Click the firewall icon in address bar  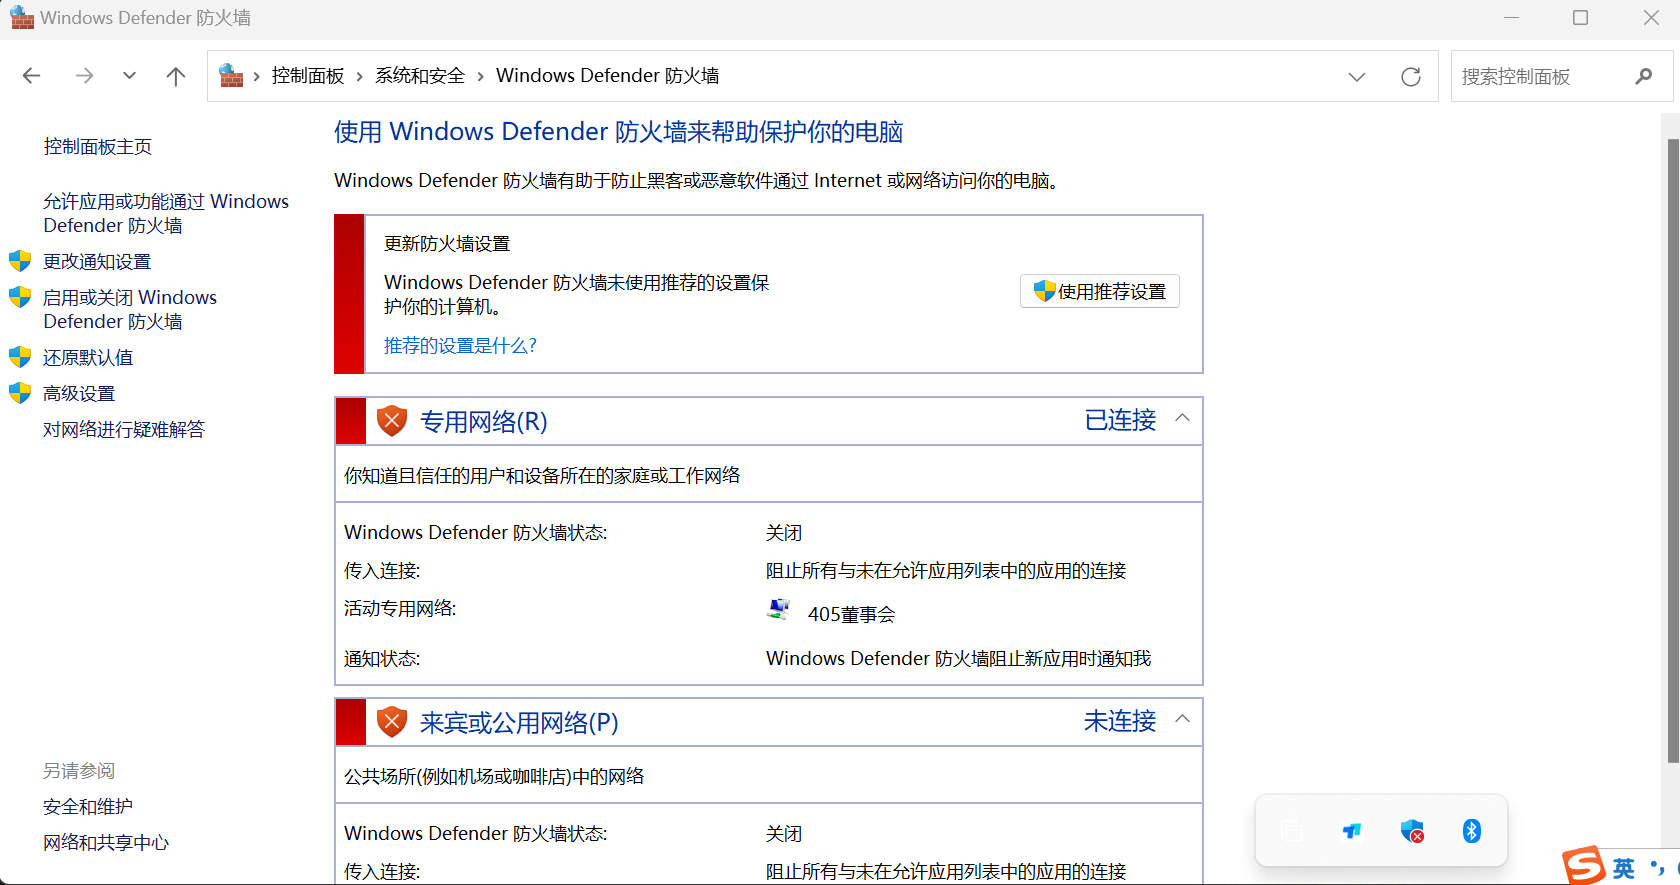point(232,76)
